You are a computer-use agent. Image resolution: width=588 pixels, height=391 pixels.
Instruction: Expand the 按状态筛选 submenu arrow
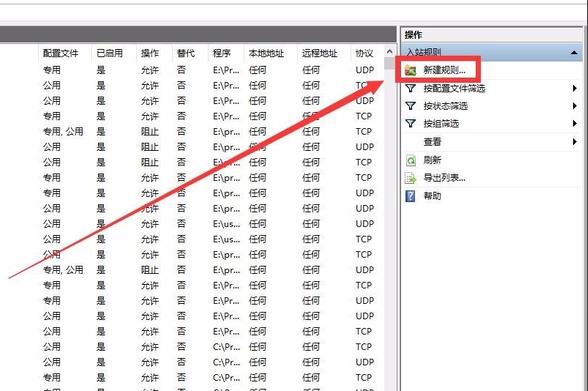[x=574, y=106]
